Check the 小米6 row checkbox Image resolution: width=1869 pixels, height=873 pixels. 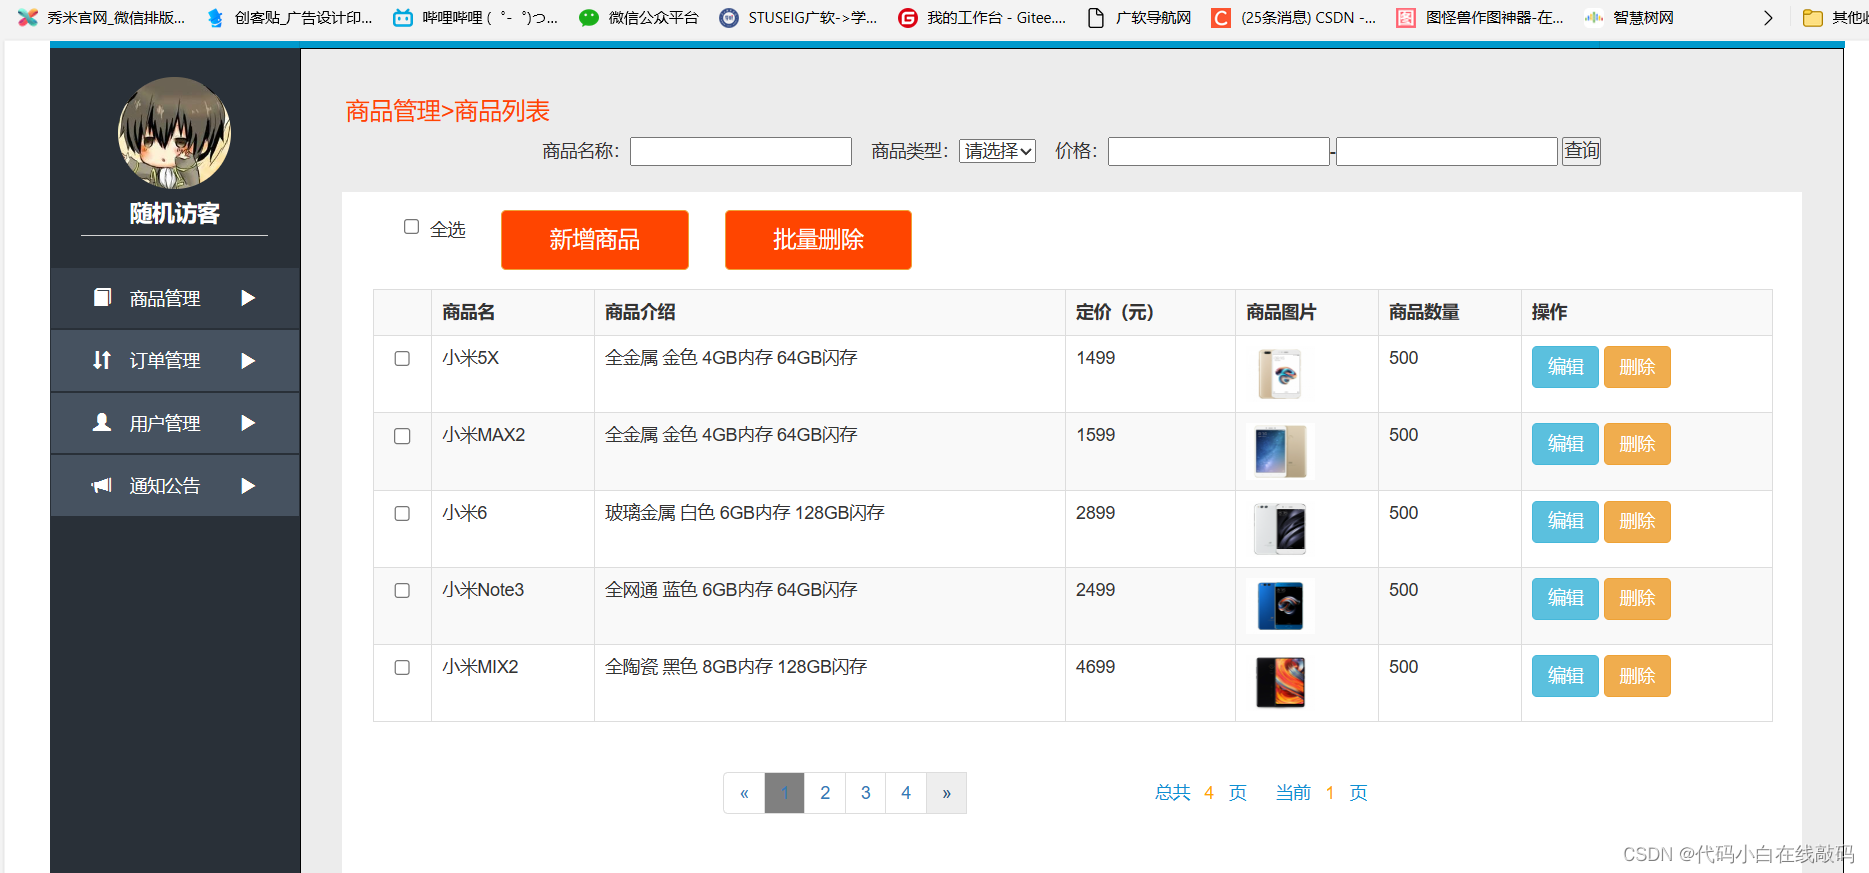point(402,513)
